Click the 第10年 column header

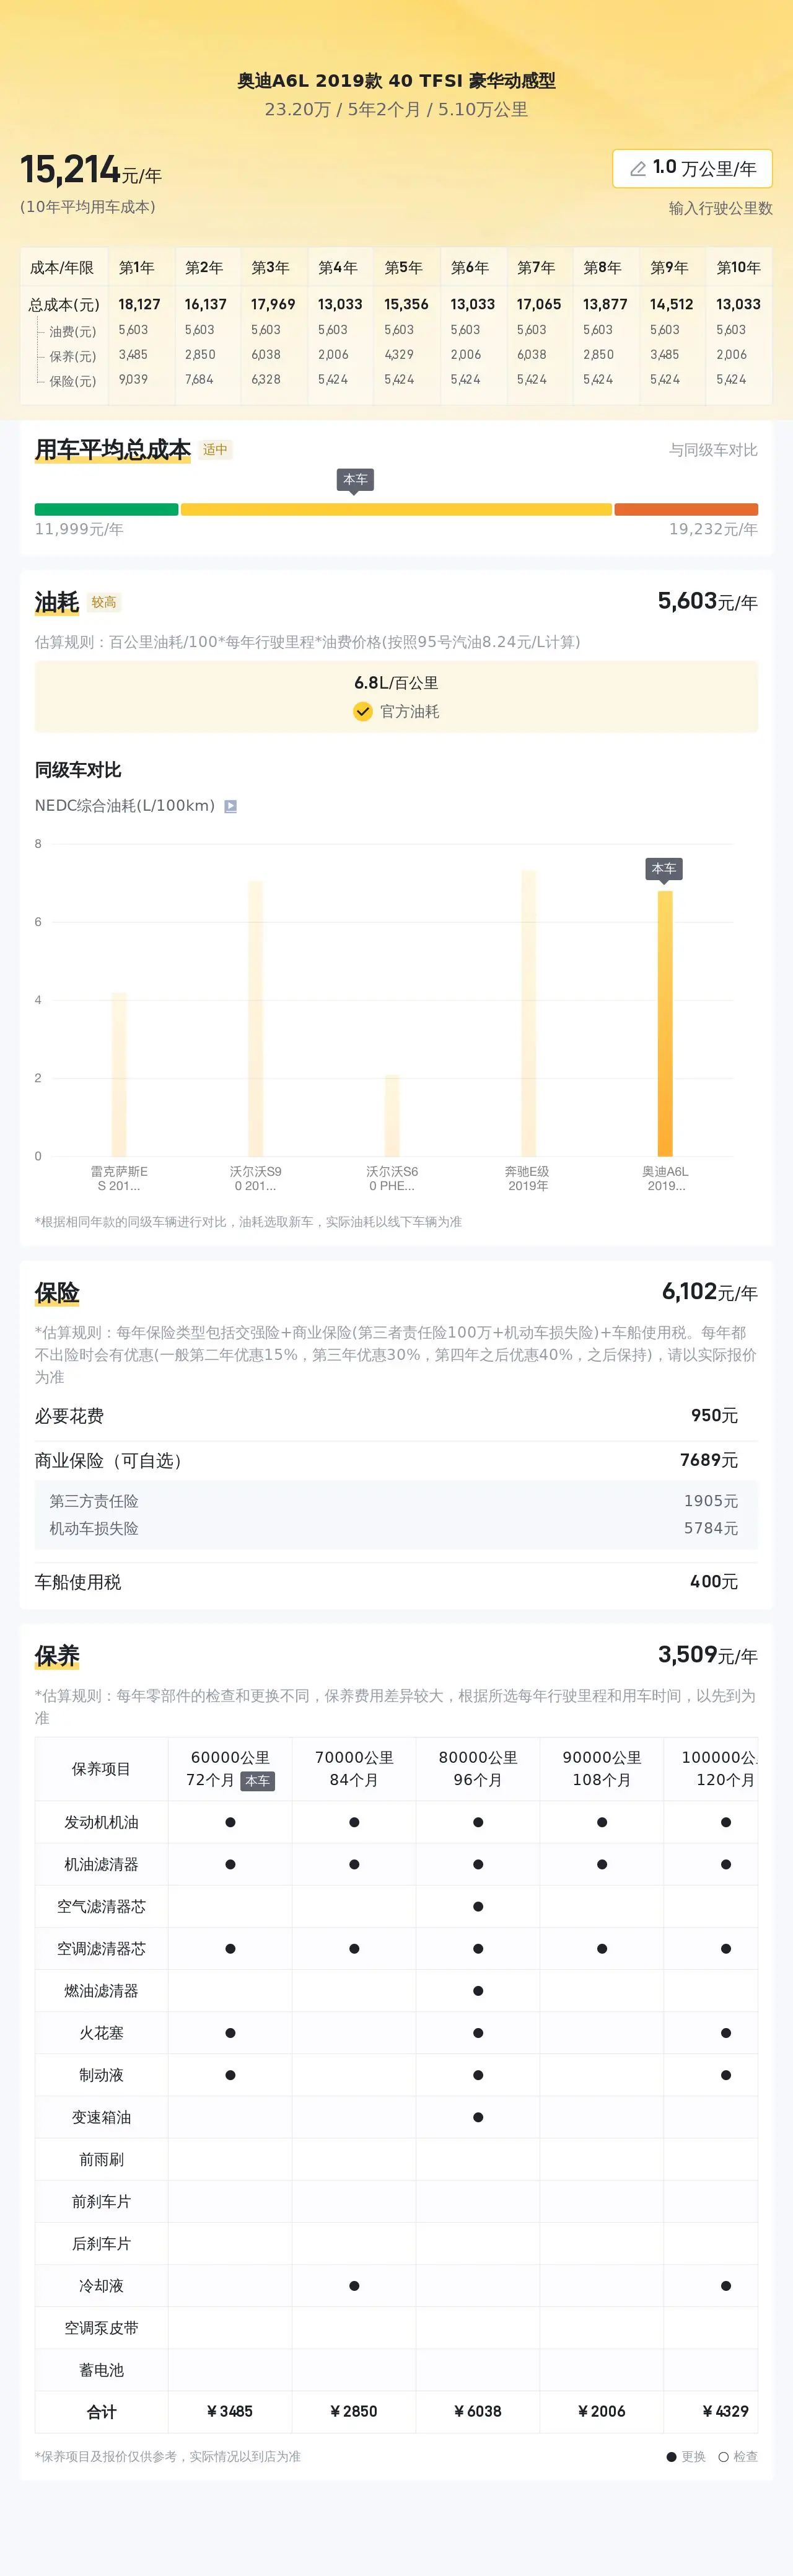738,268
